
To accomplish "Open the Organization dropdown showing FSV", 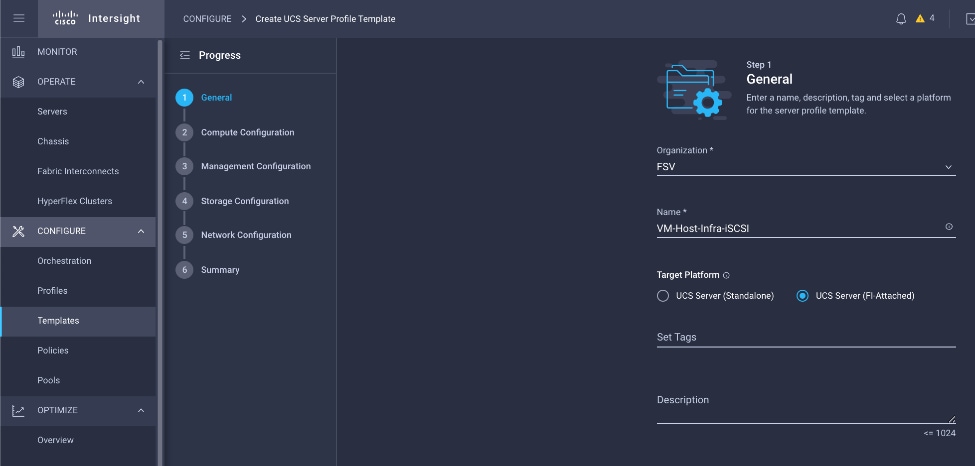I will pyautogui.click(x=806, y=167).
